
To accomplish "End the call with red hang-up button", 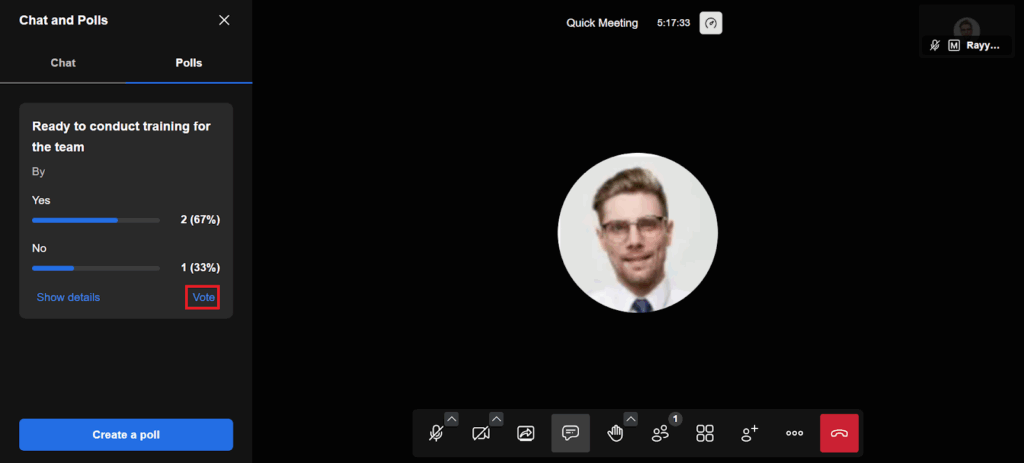I will (839, 434).
